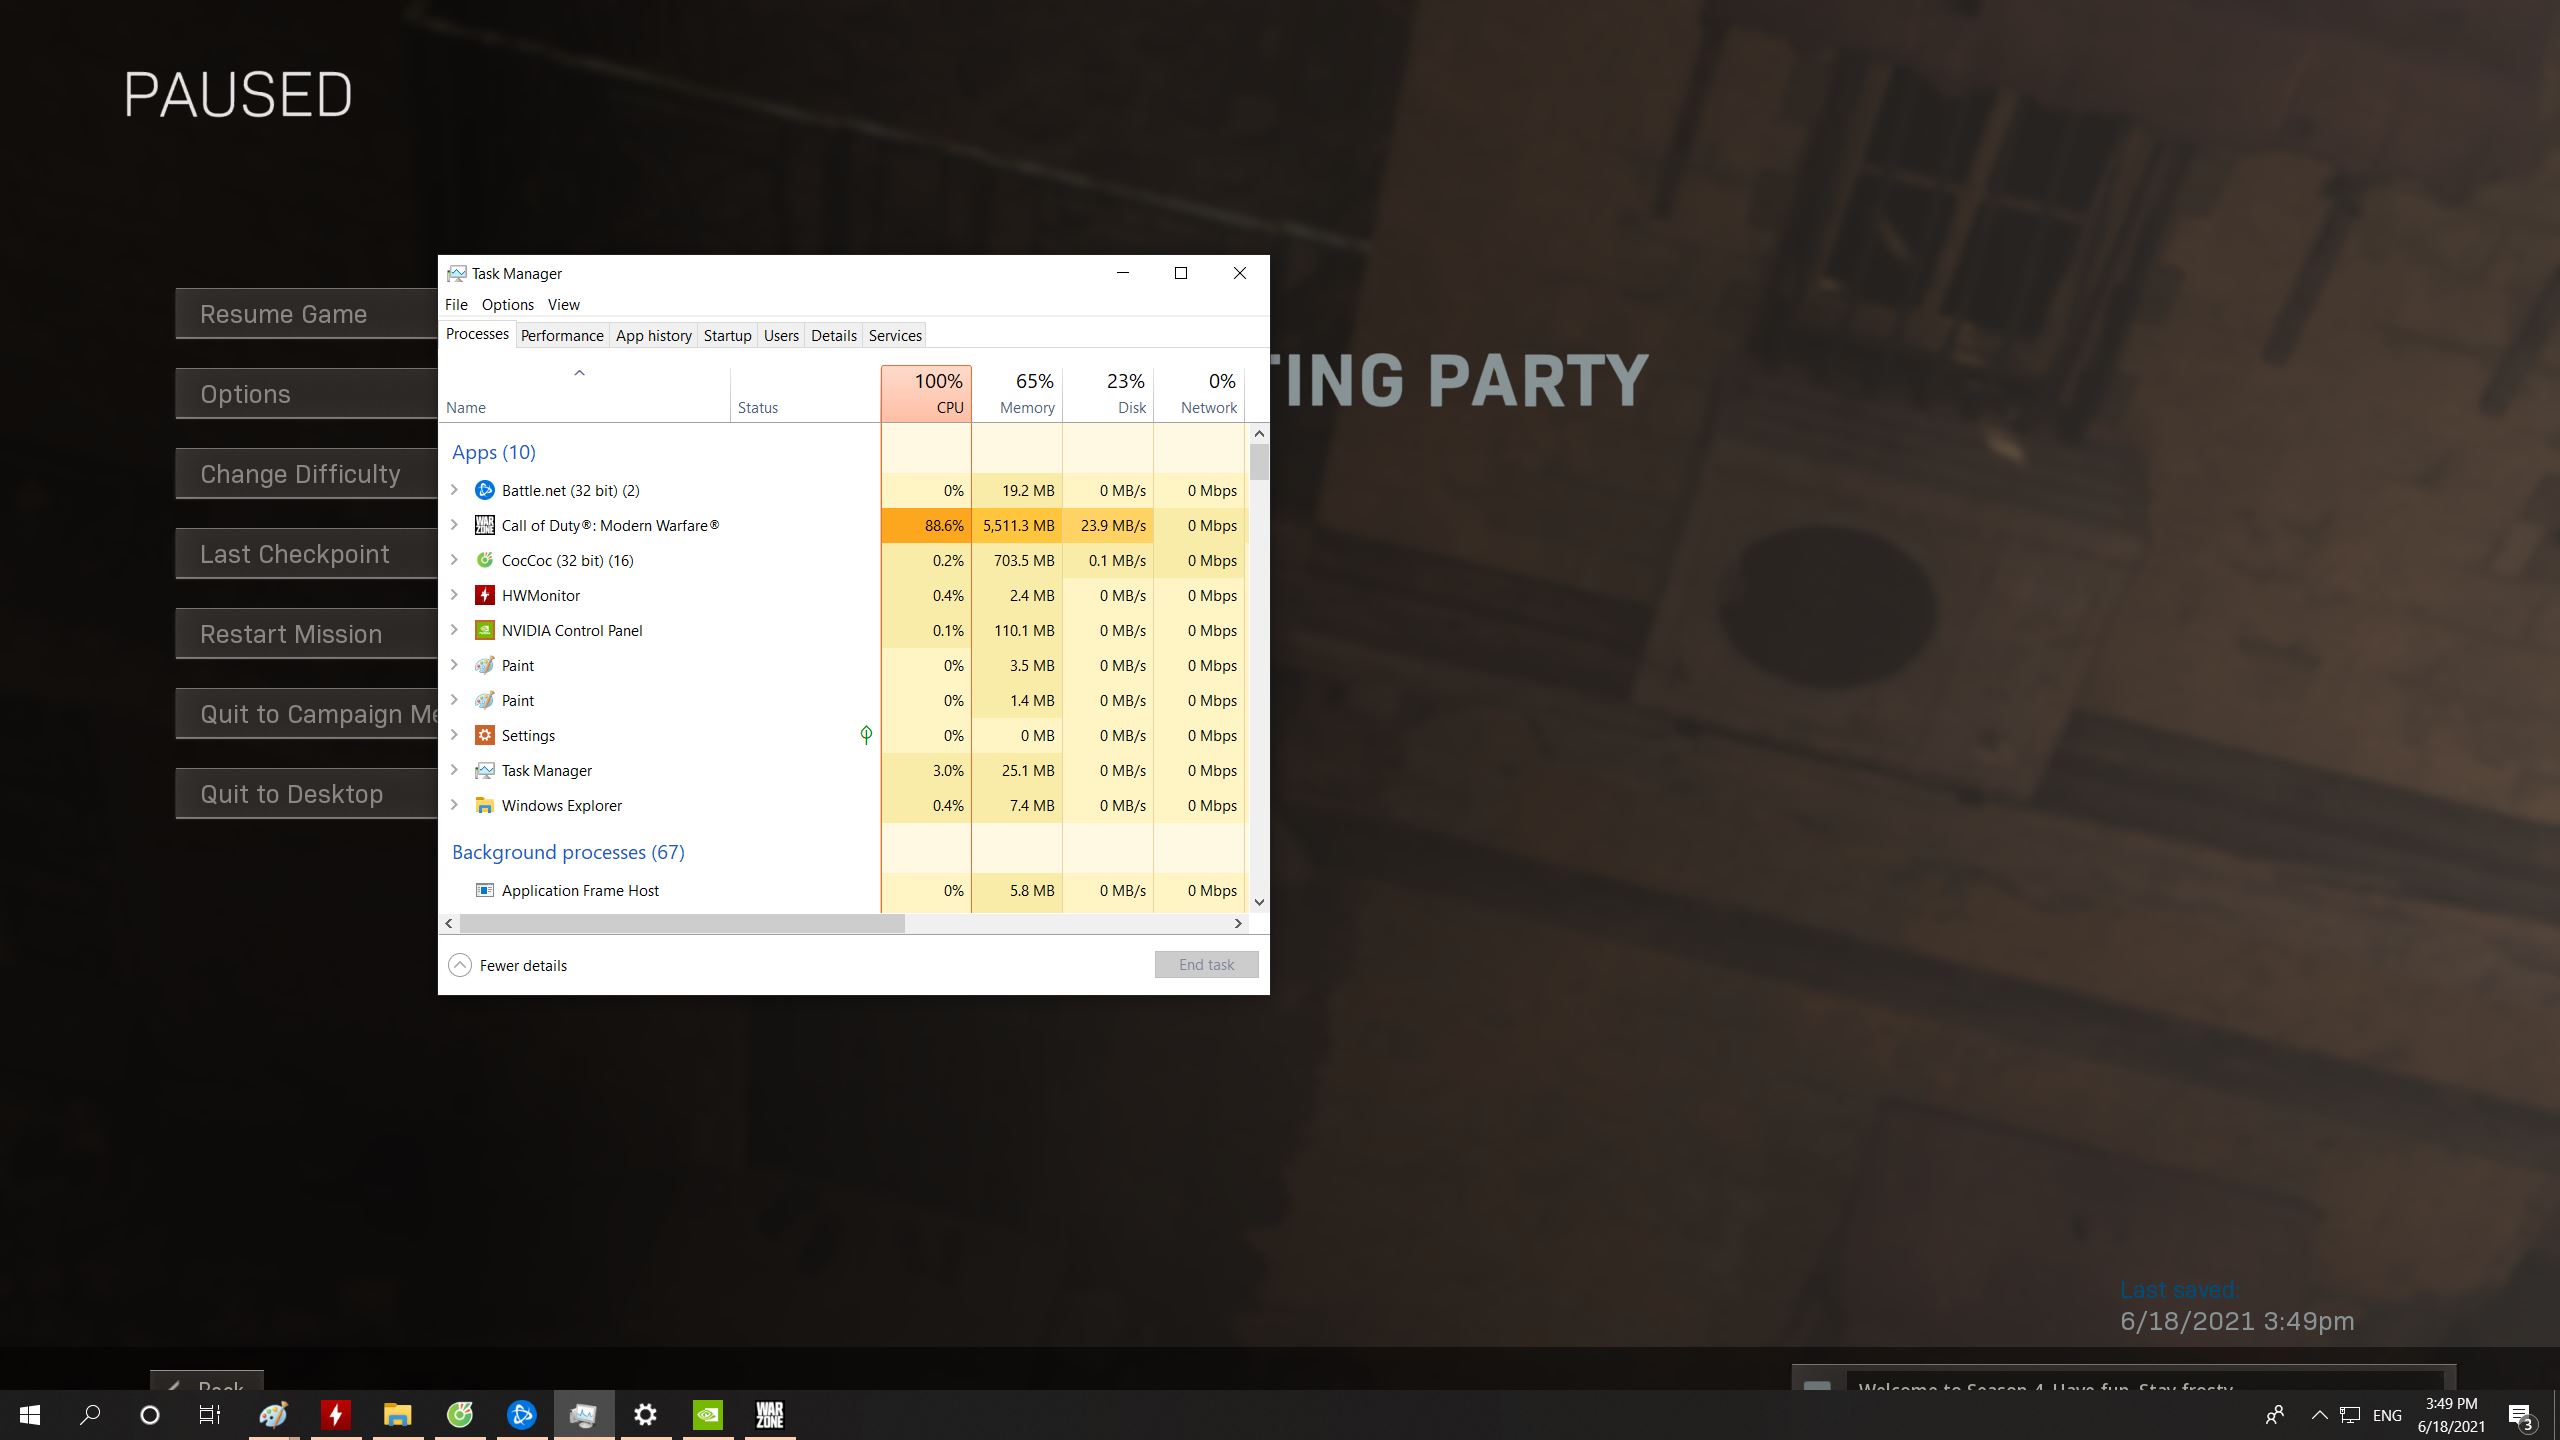Click the HWMonitor icon in processes
The image size is (2560, 1440).
(485, 594)
